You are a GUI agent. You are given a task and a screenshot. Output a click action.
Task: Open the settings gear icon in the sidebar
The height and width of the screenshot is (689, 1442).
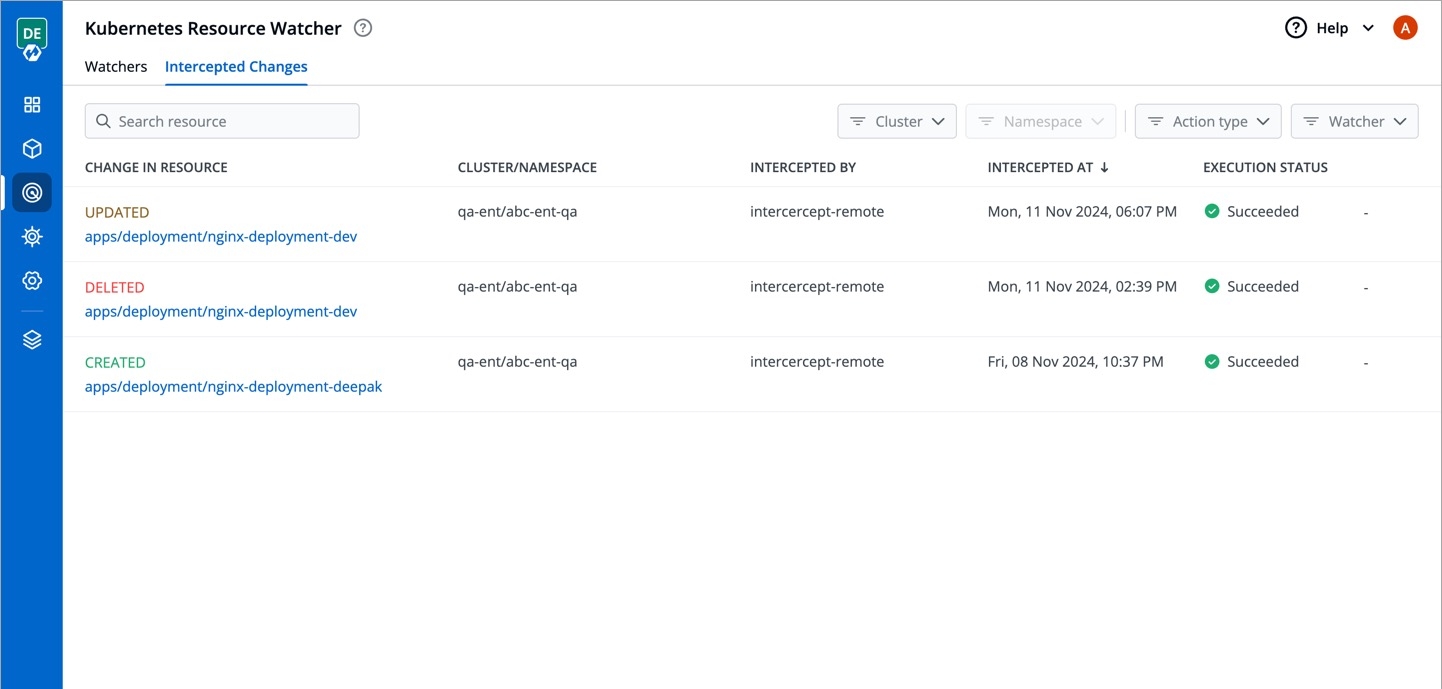(32, 281)
